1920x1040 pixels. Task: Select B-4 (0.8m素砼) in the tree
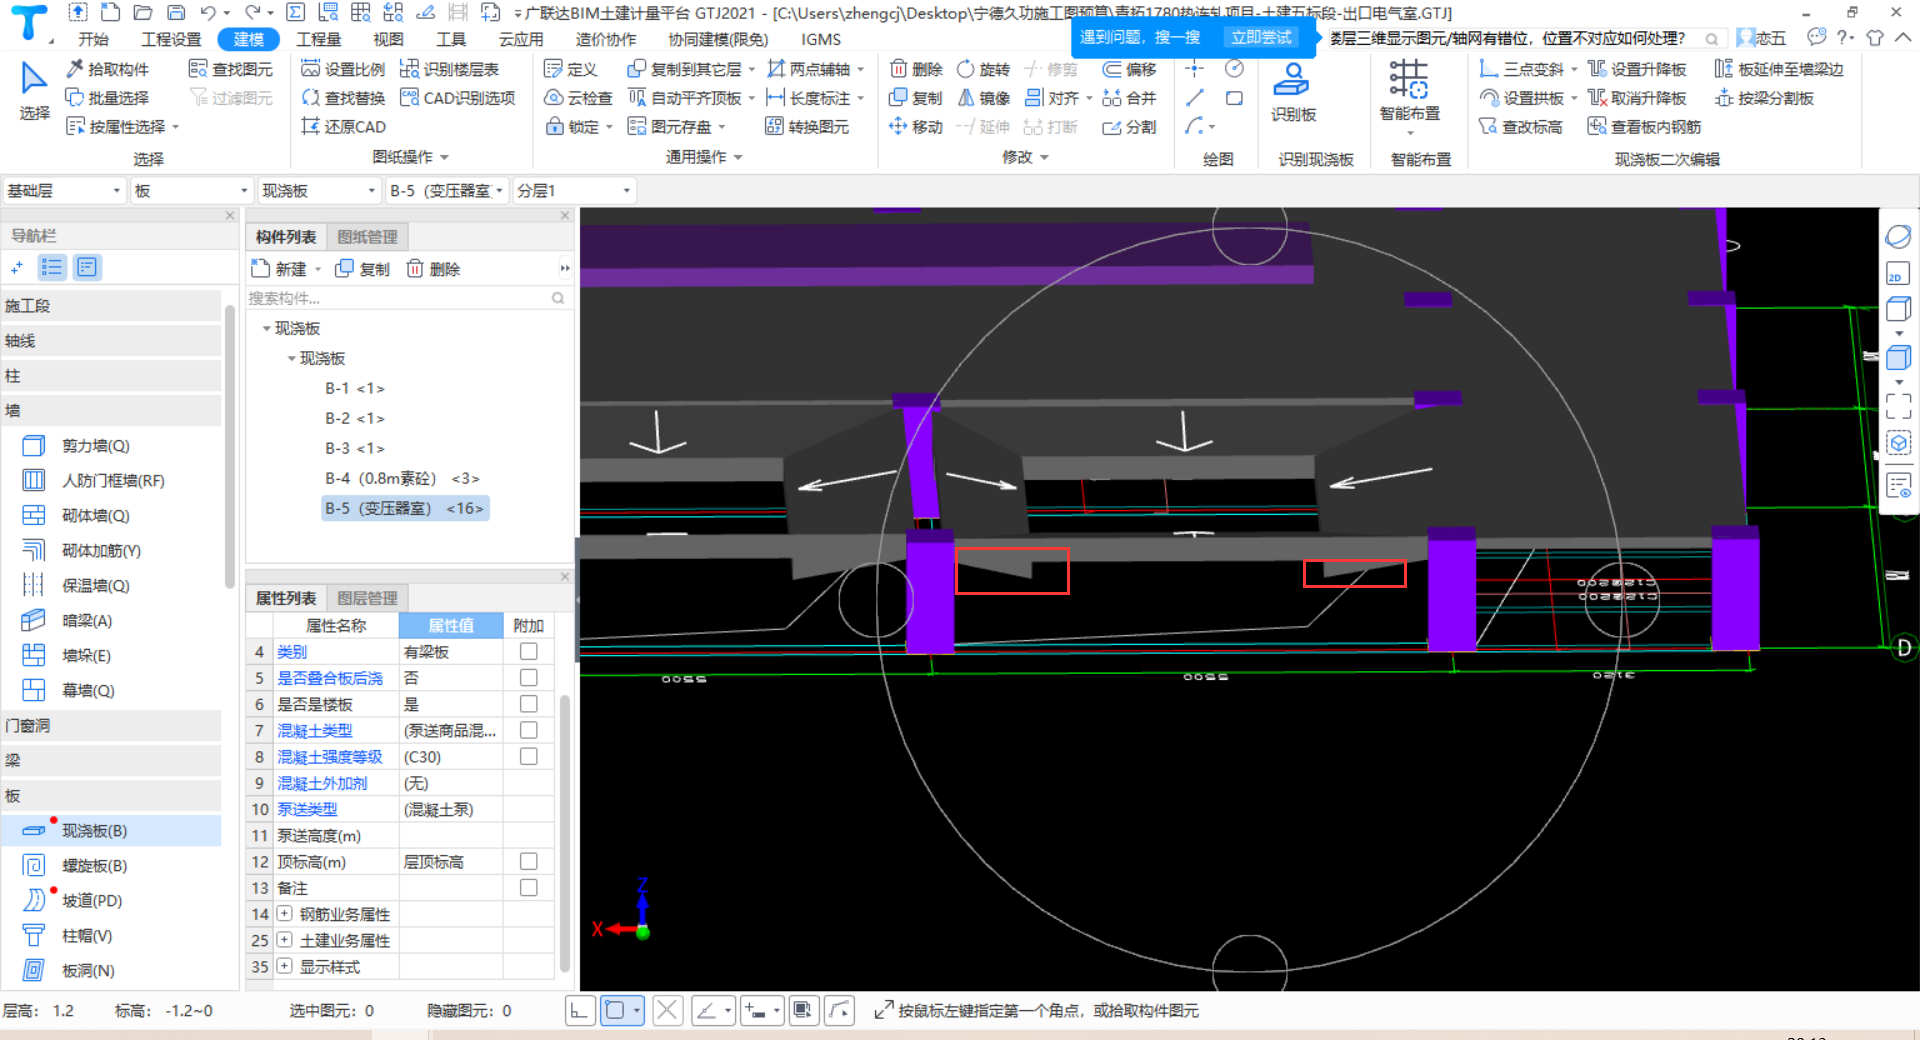402,478
